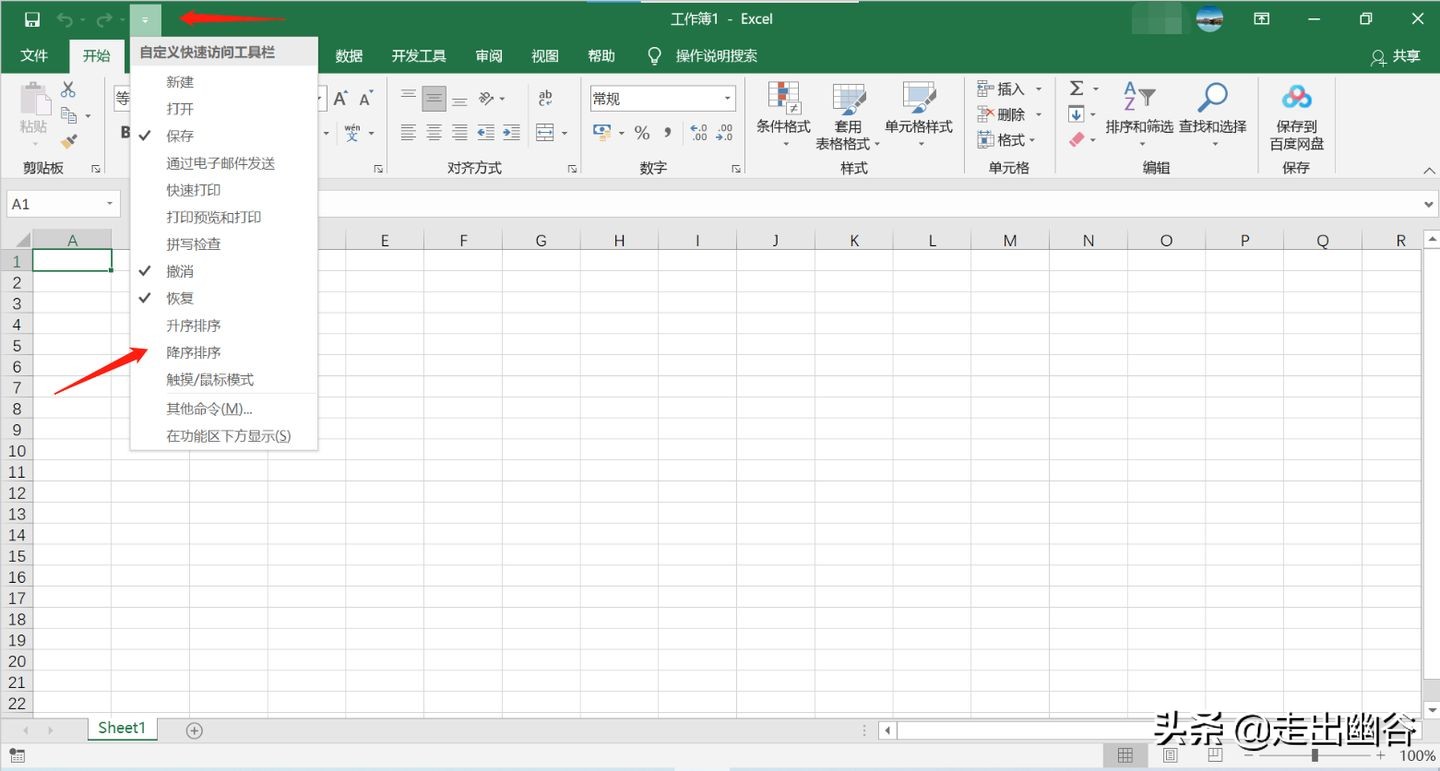Apply Percent Style with the % icon
Viewport: 1440px width, 771px height.
[642, 132]
